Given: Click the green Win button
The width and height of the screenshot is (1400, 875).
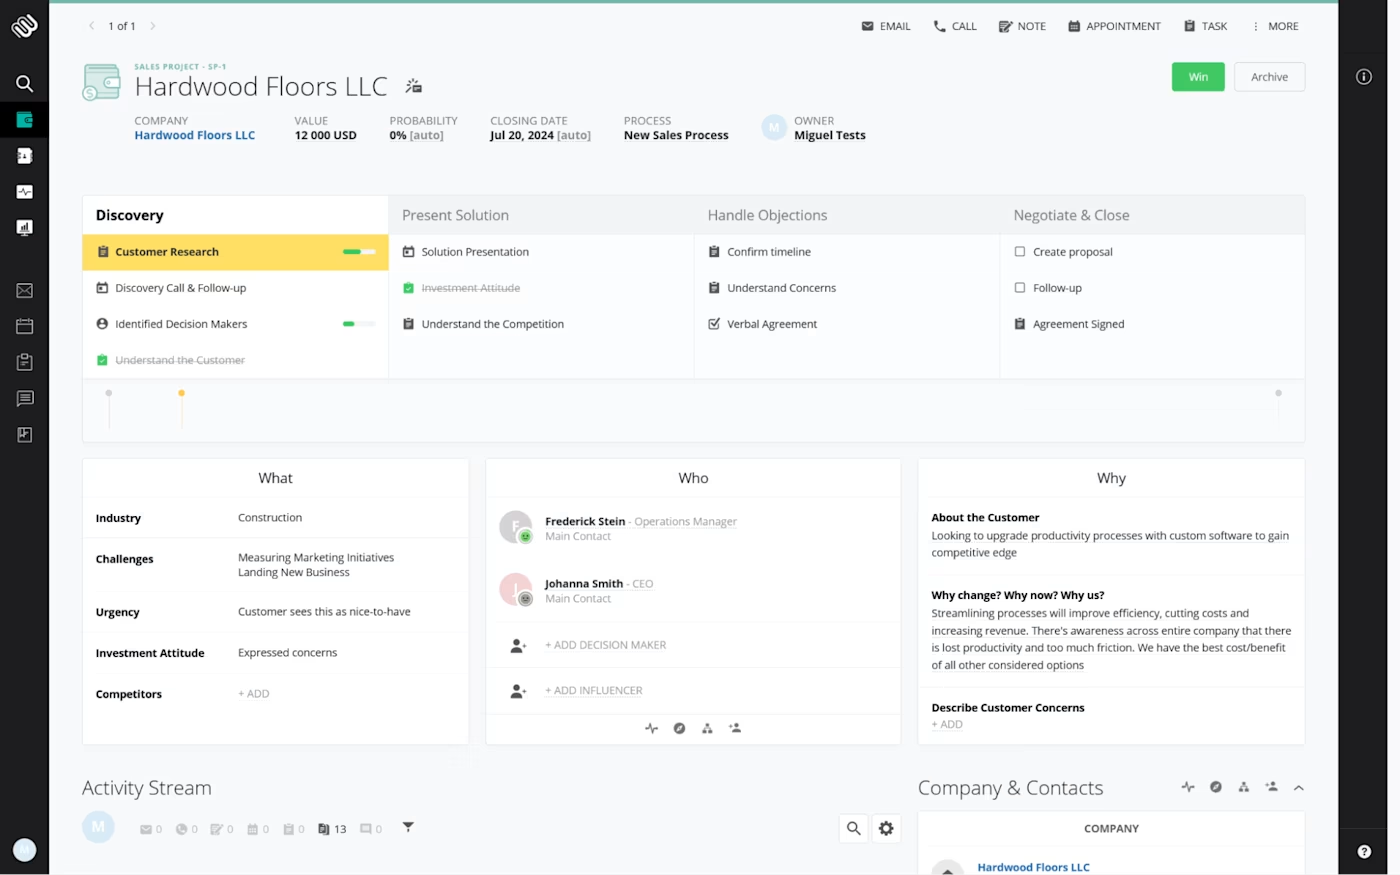Looking at the screenshot, I should pos(1198,77).
